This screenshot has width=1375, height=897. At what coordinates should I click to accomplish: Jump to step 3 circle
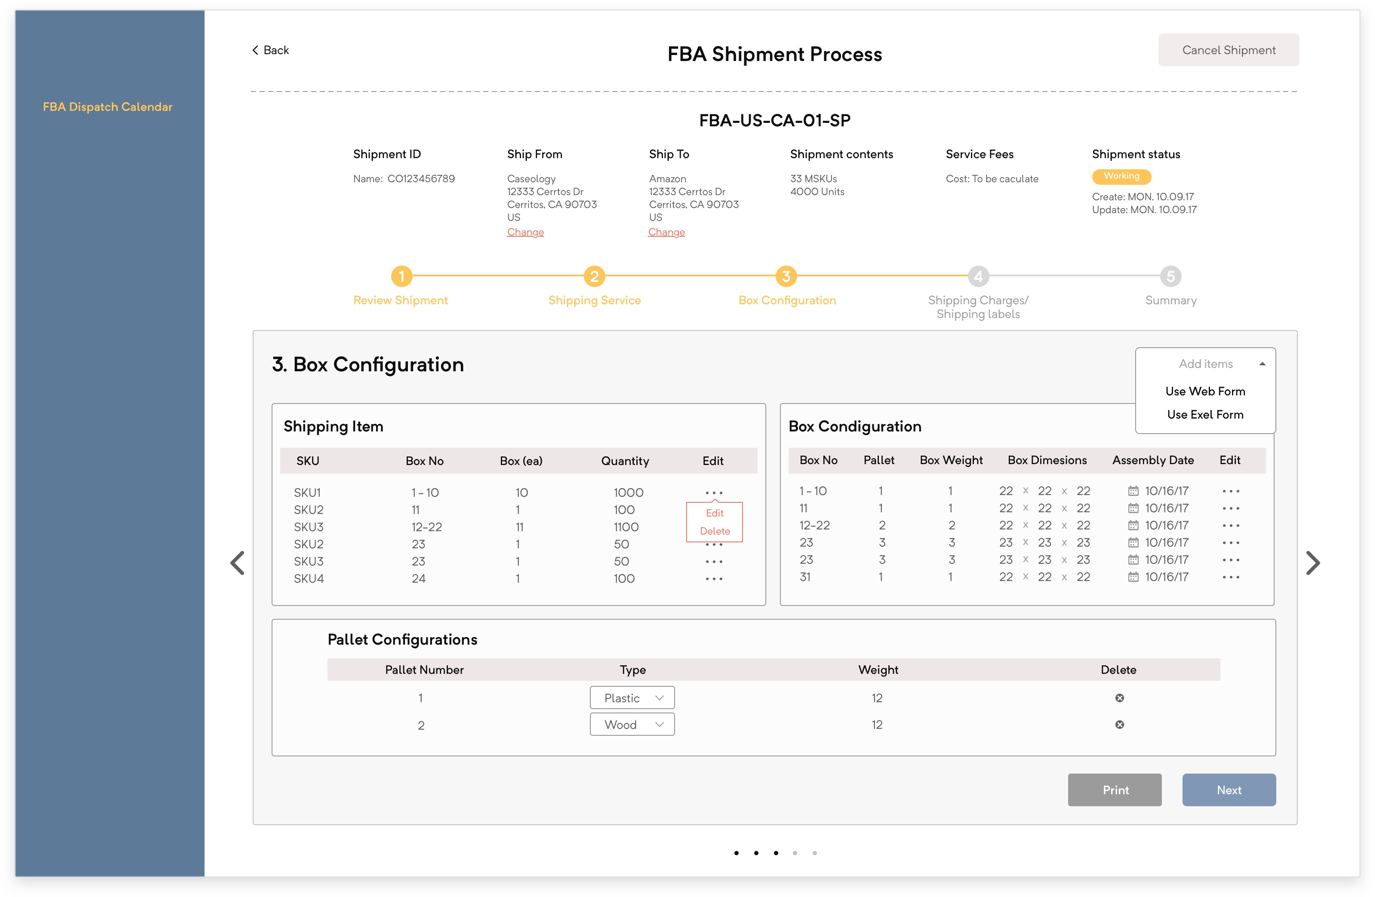[x=786, y=276]
